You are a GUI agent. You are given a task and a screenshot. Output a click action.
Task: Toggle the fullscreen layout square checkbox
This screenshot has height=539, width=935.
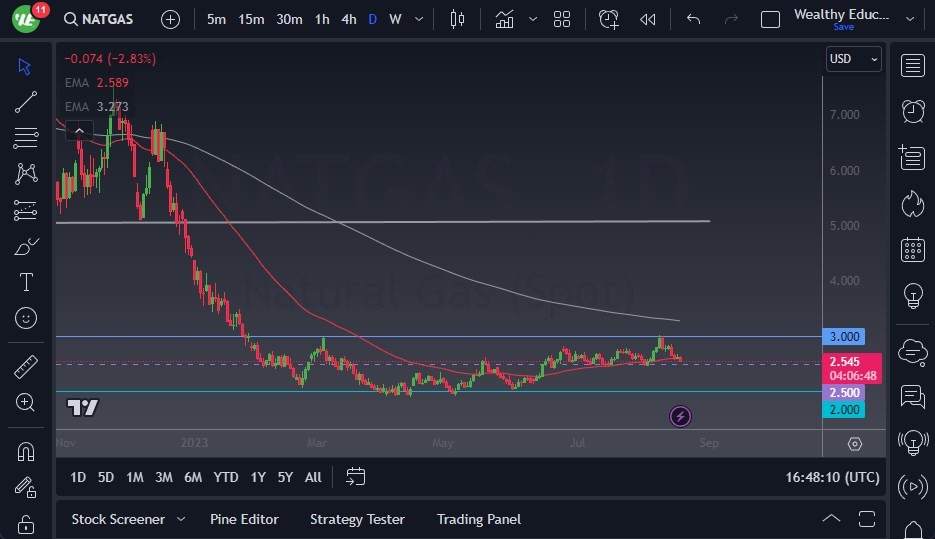coord(770,19)
